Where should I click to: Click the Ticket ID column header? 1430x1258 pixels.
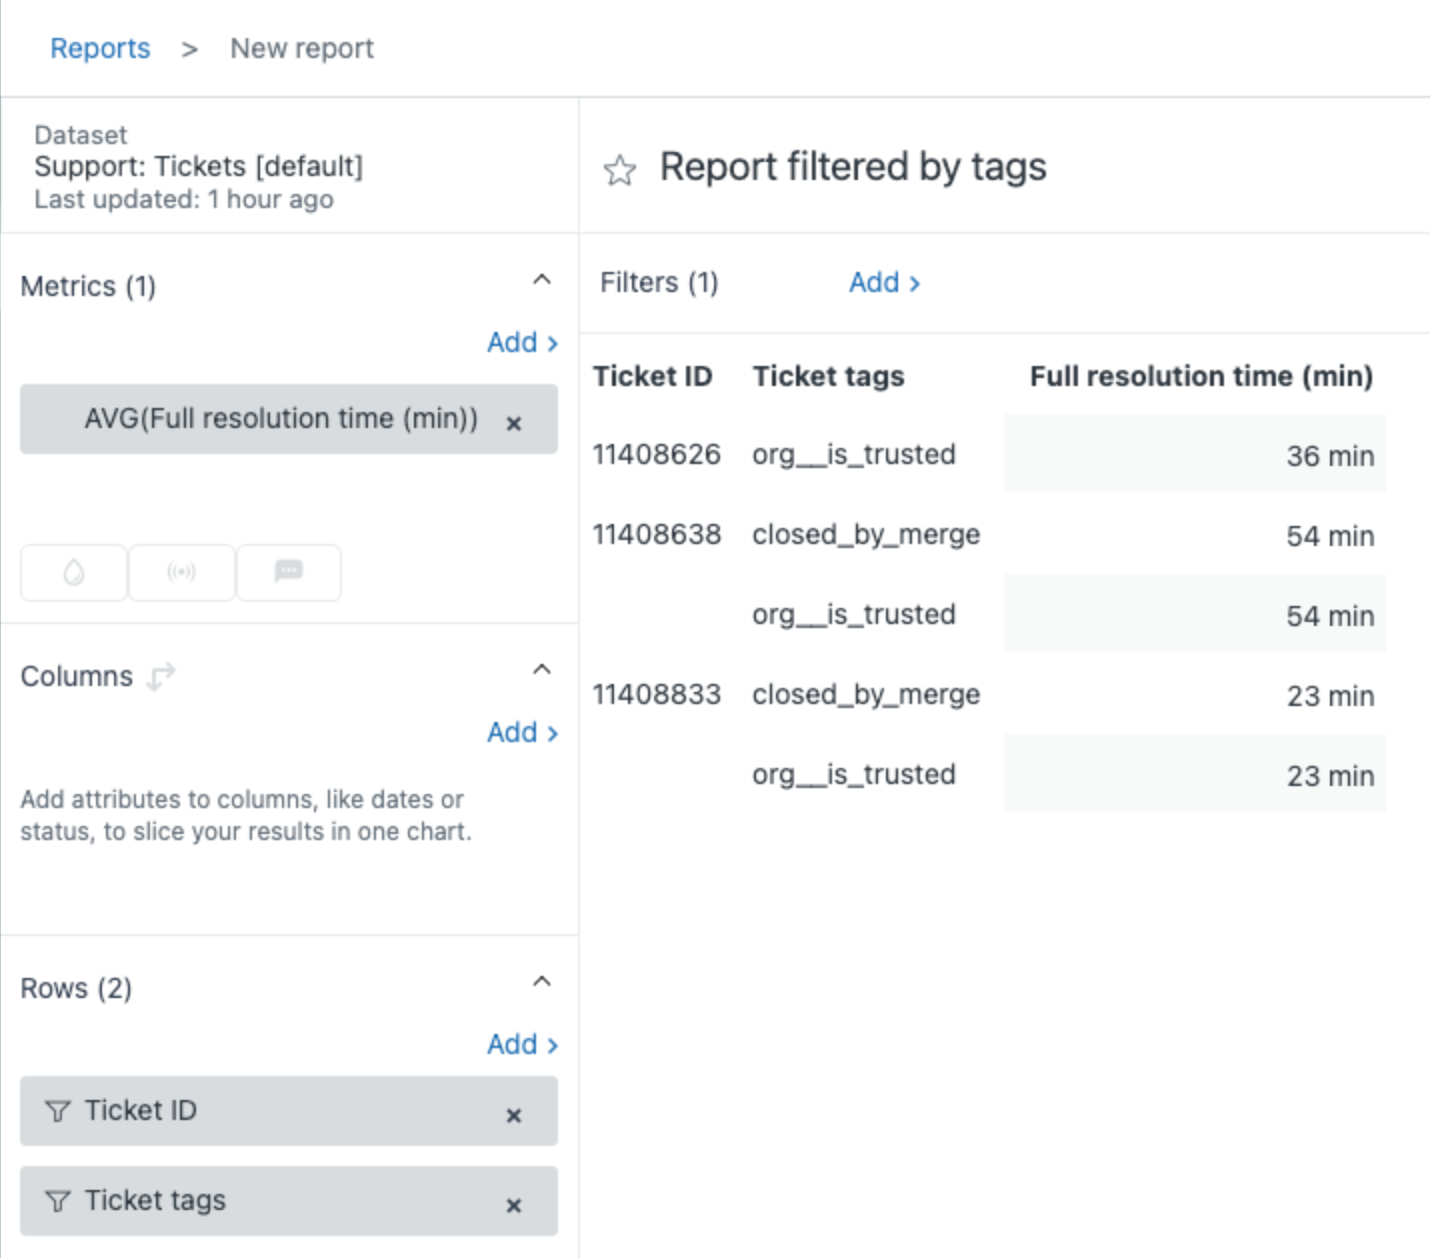point(652,376)
